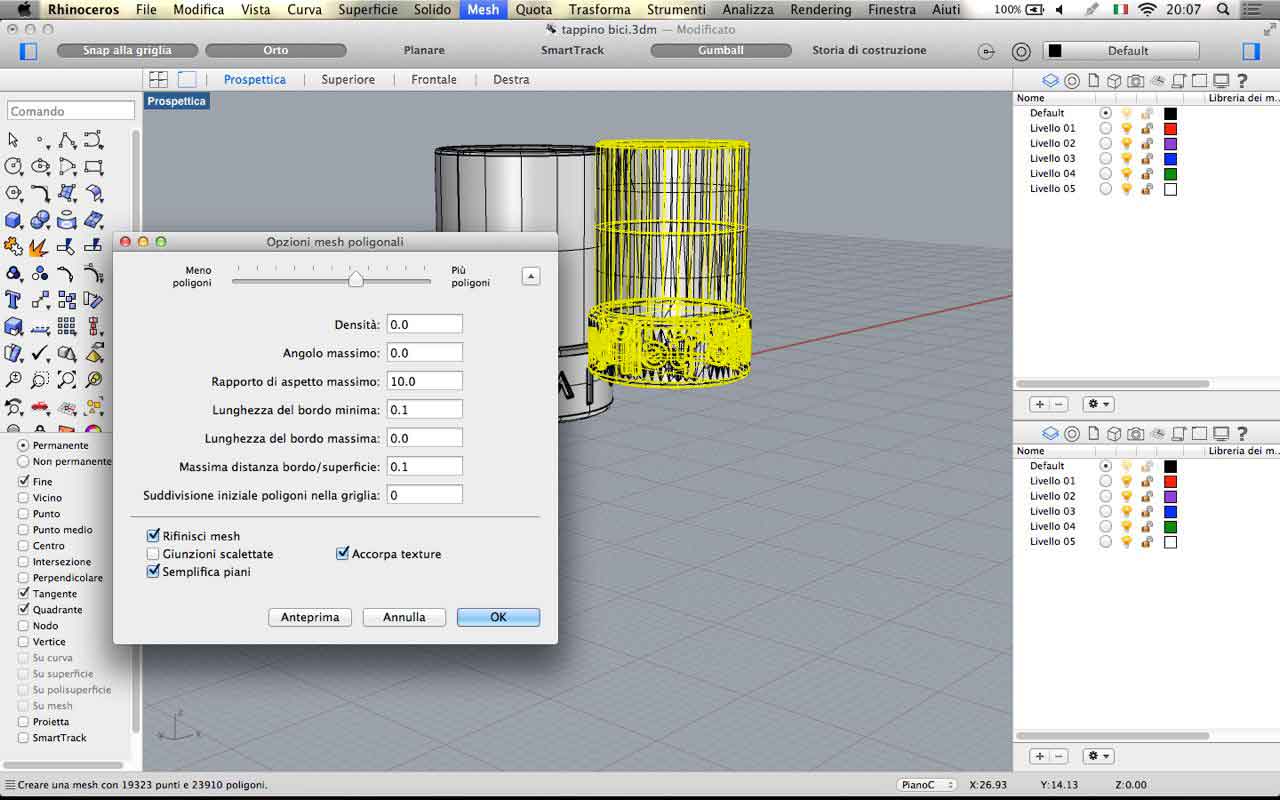Click the Join puzzle-piece tool

[x=13, y=246]
